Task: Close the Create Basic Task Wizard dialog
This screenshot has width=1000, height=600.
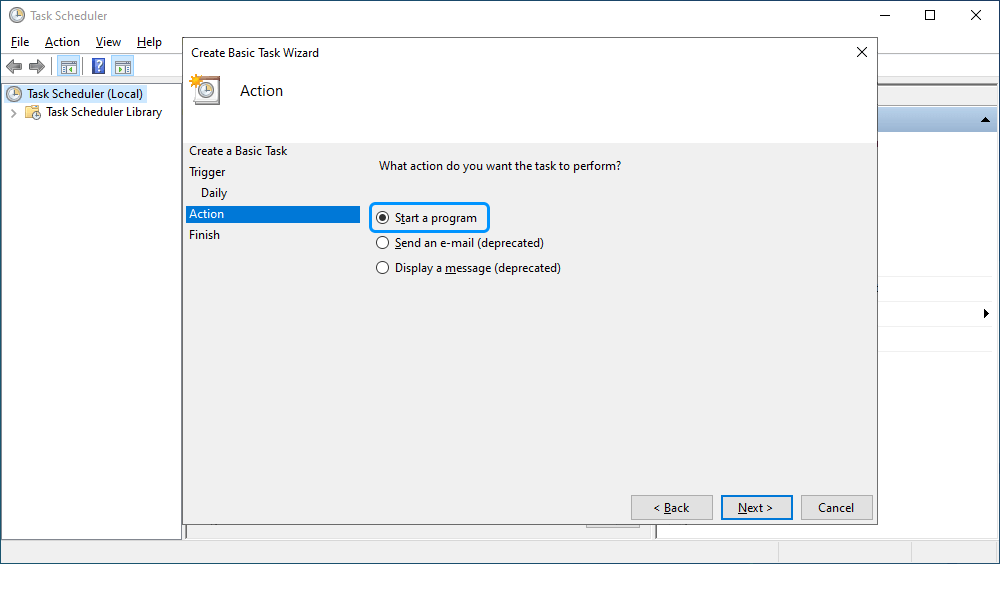Action: 862,52
